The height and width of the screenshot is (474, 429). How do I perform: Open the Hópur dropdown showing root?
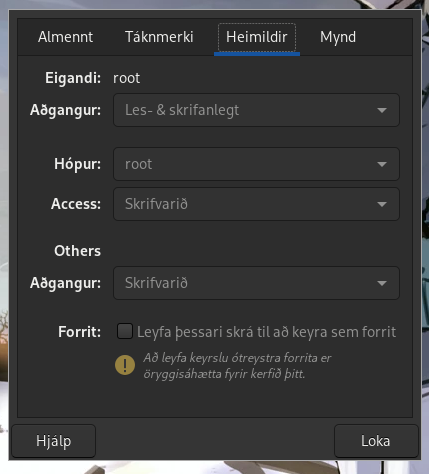click(x=256, y=164)
